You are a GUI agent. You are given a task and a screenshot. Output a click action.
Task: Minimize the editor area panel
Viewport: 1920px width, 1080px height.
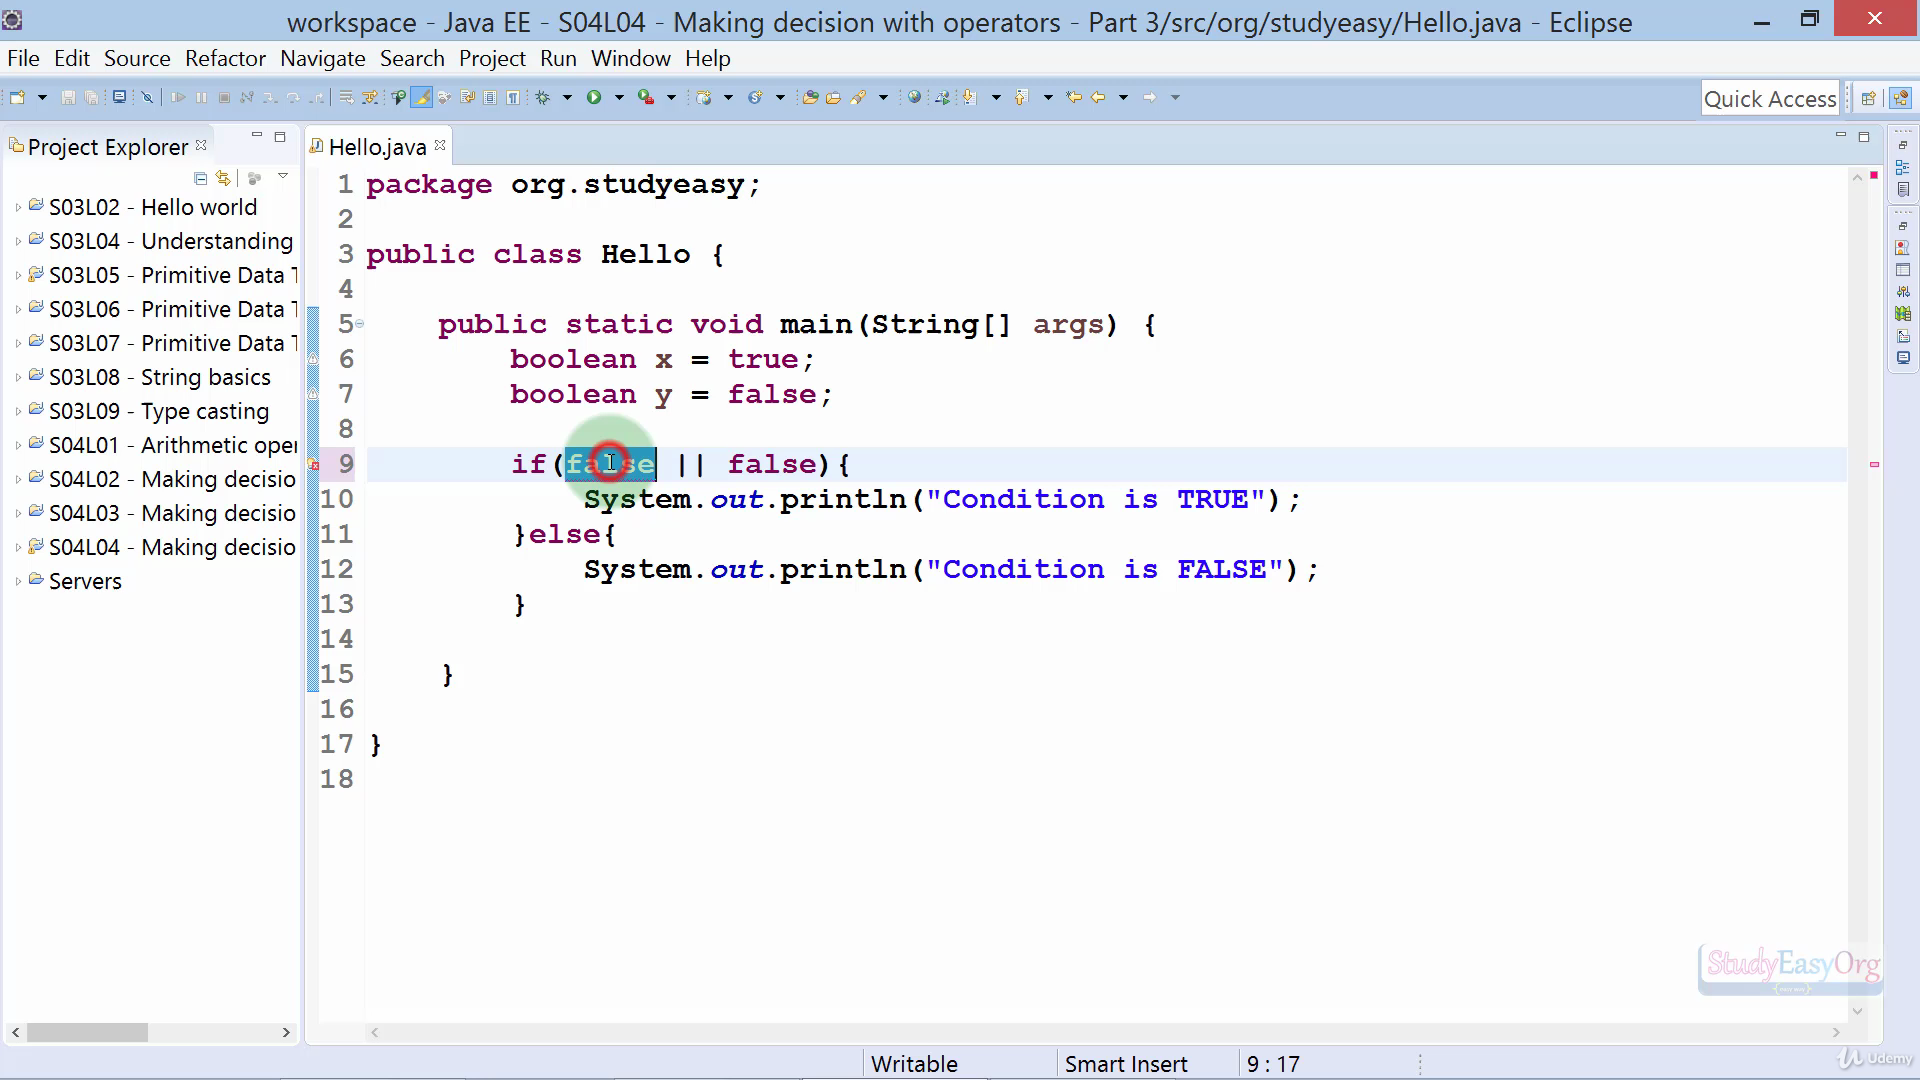click(1840, 135)
